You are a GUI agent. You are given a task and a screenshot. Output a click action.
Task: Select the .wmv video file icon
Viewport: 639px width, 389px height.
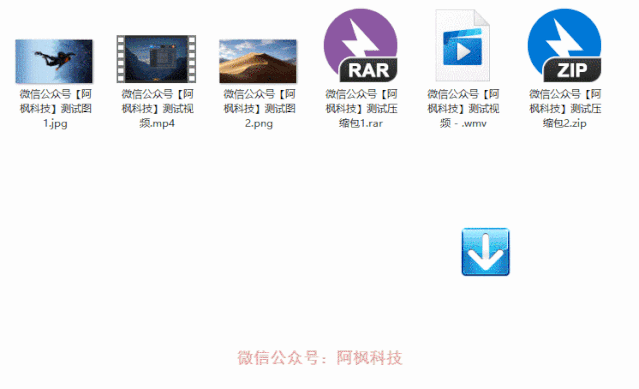[x=463, y=45]
